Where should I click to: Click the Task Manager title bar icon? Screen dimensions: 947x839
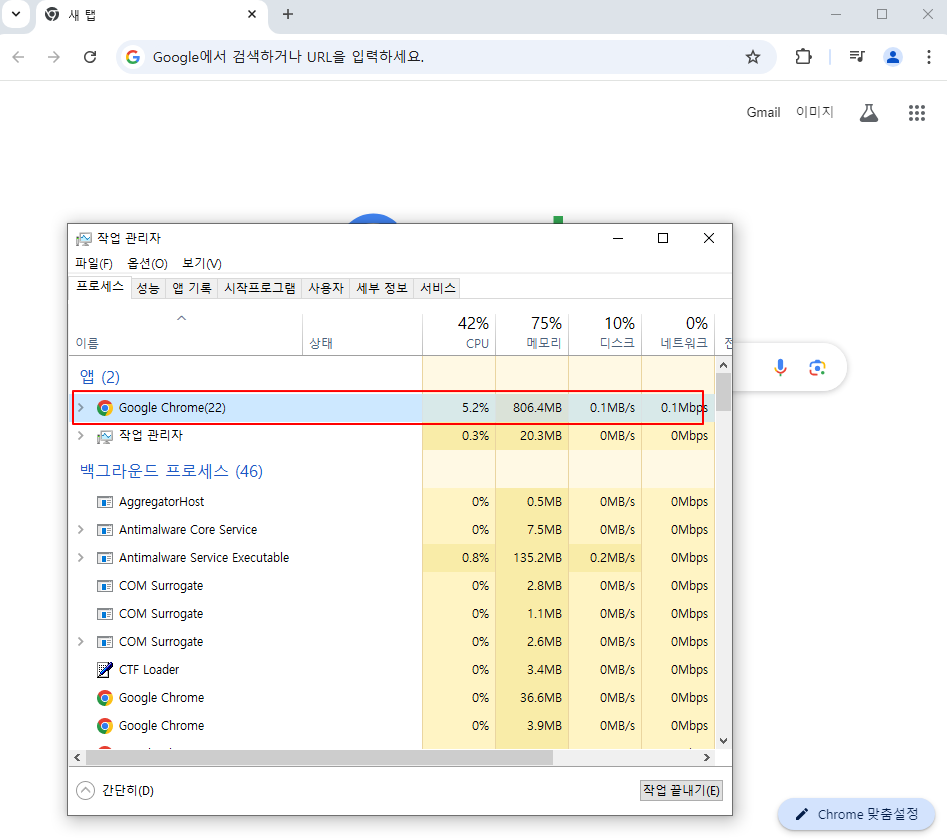tap(83, 239)
